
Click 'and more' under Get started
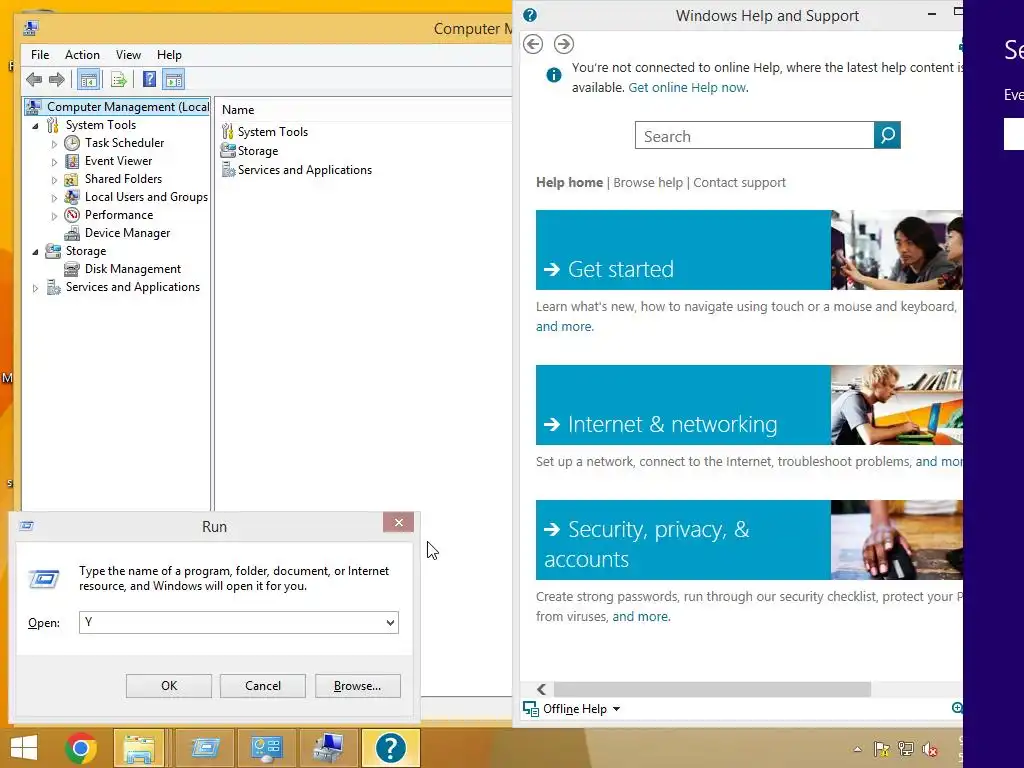click(564, 327)
